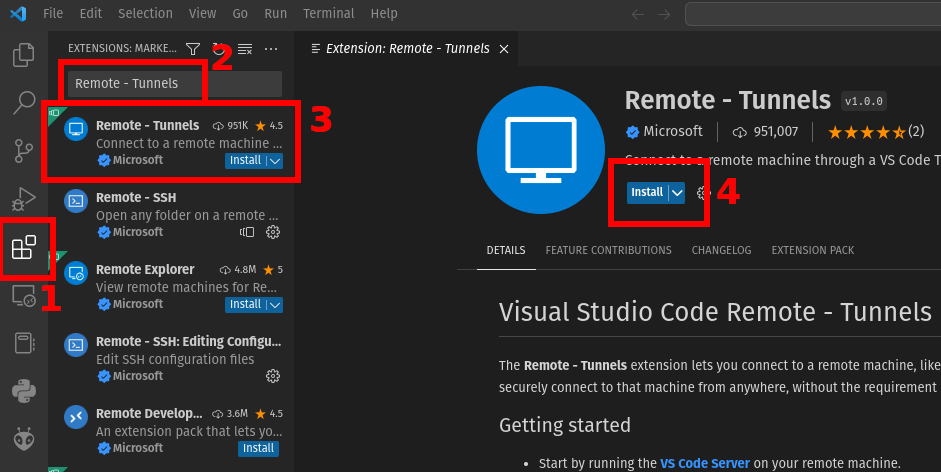The width and height of the screenshot is (941, 472).
Task: Open Remote Explorer in activity bar
Action: (x=23, y=295)
